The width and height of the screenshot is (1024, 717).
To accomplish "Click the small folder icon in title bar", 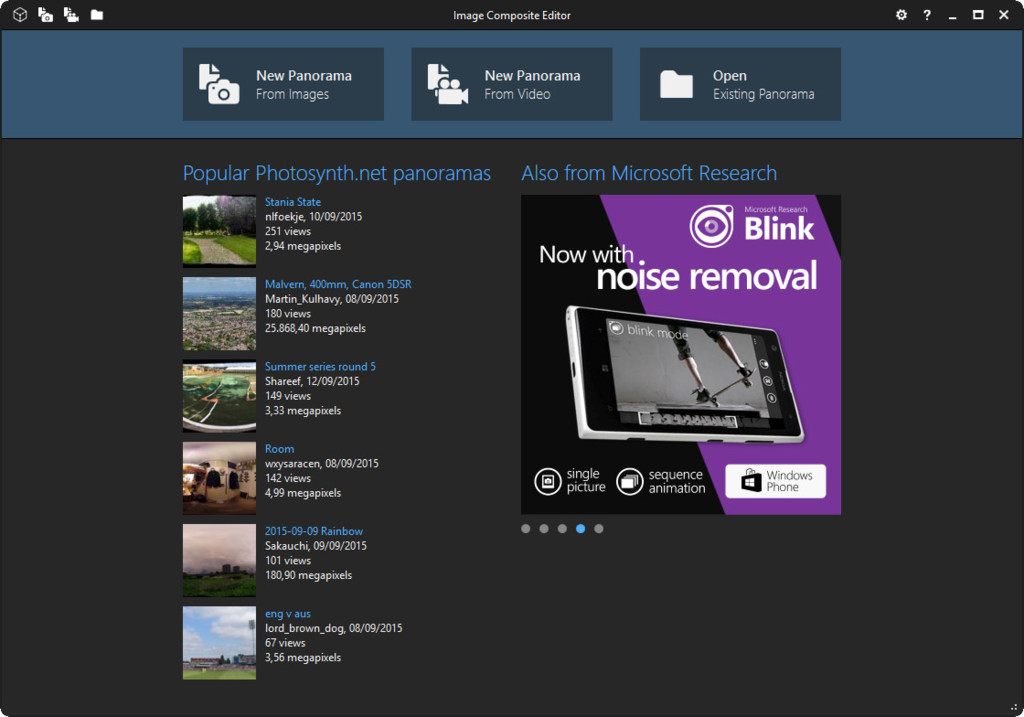I will coord(97,15).
